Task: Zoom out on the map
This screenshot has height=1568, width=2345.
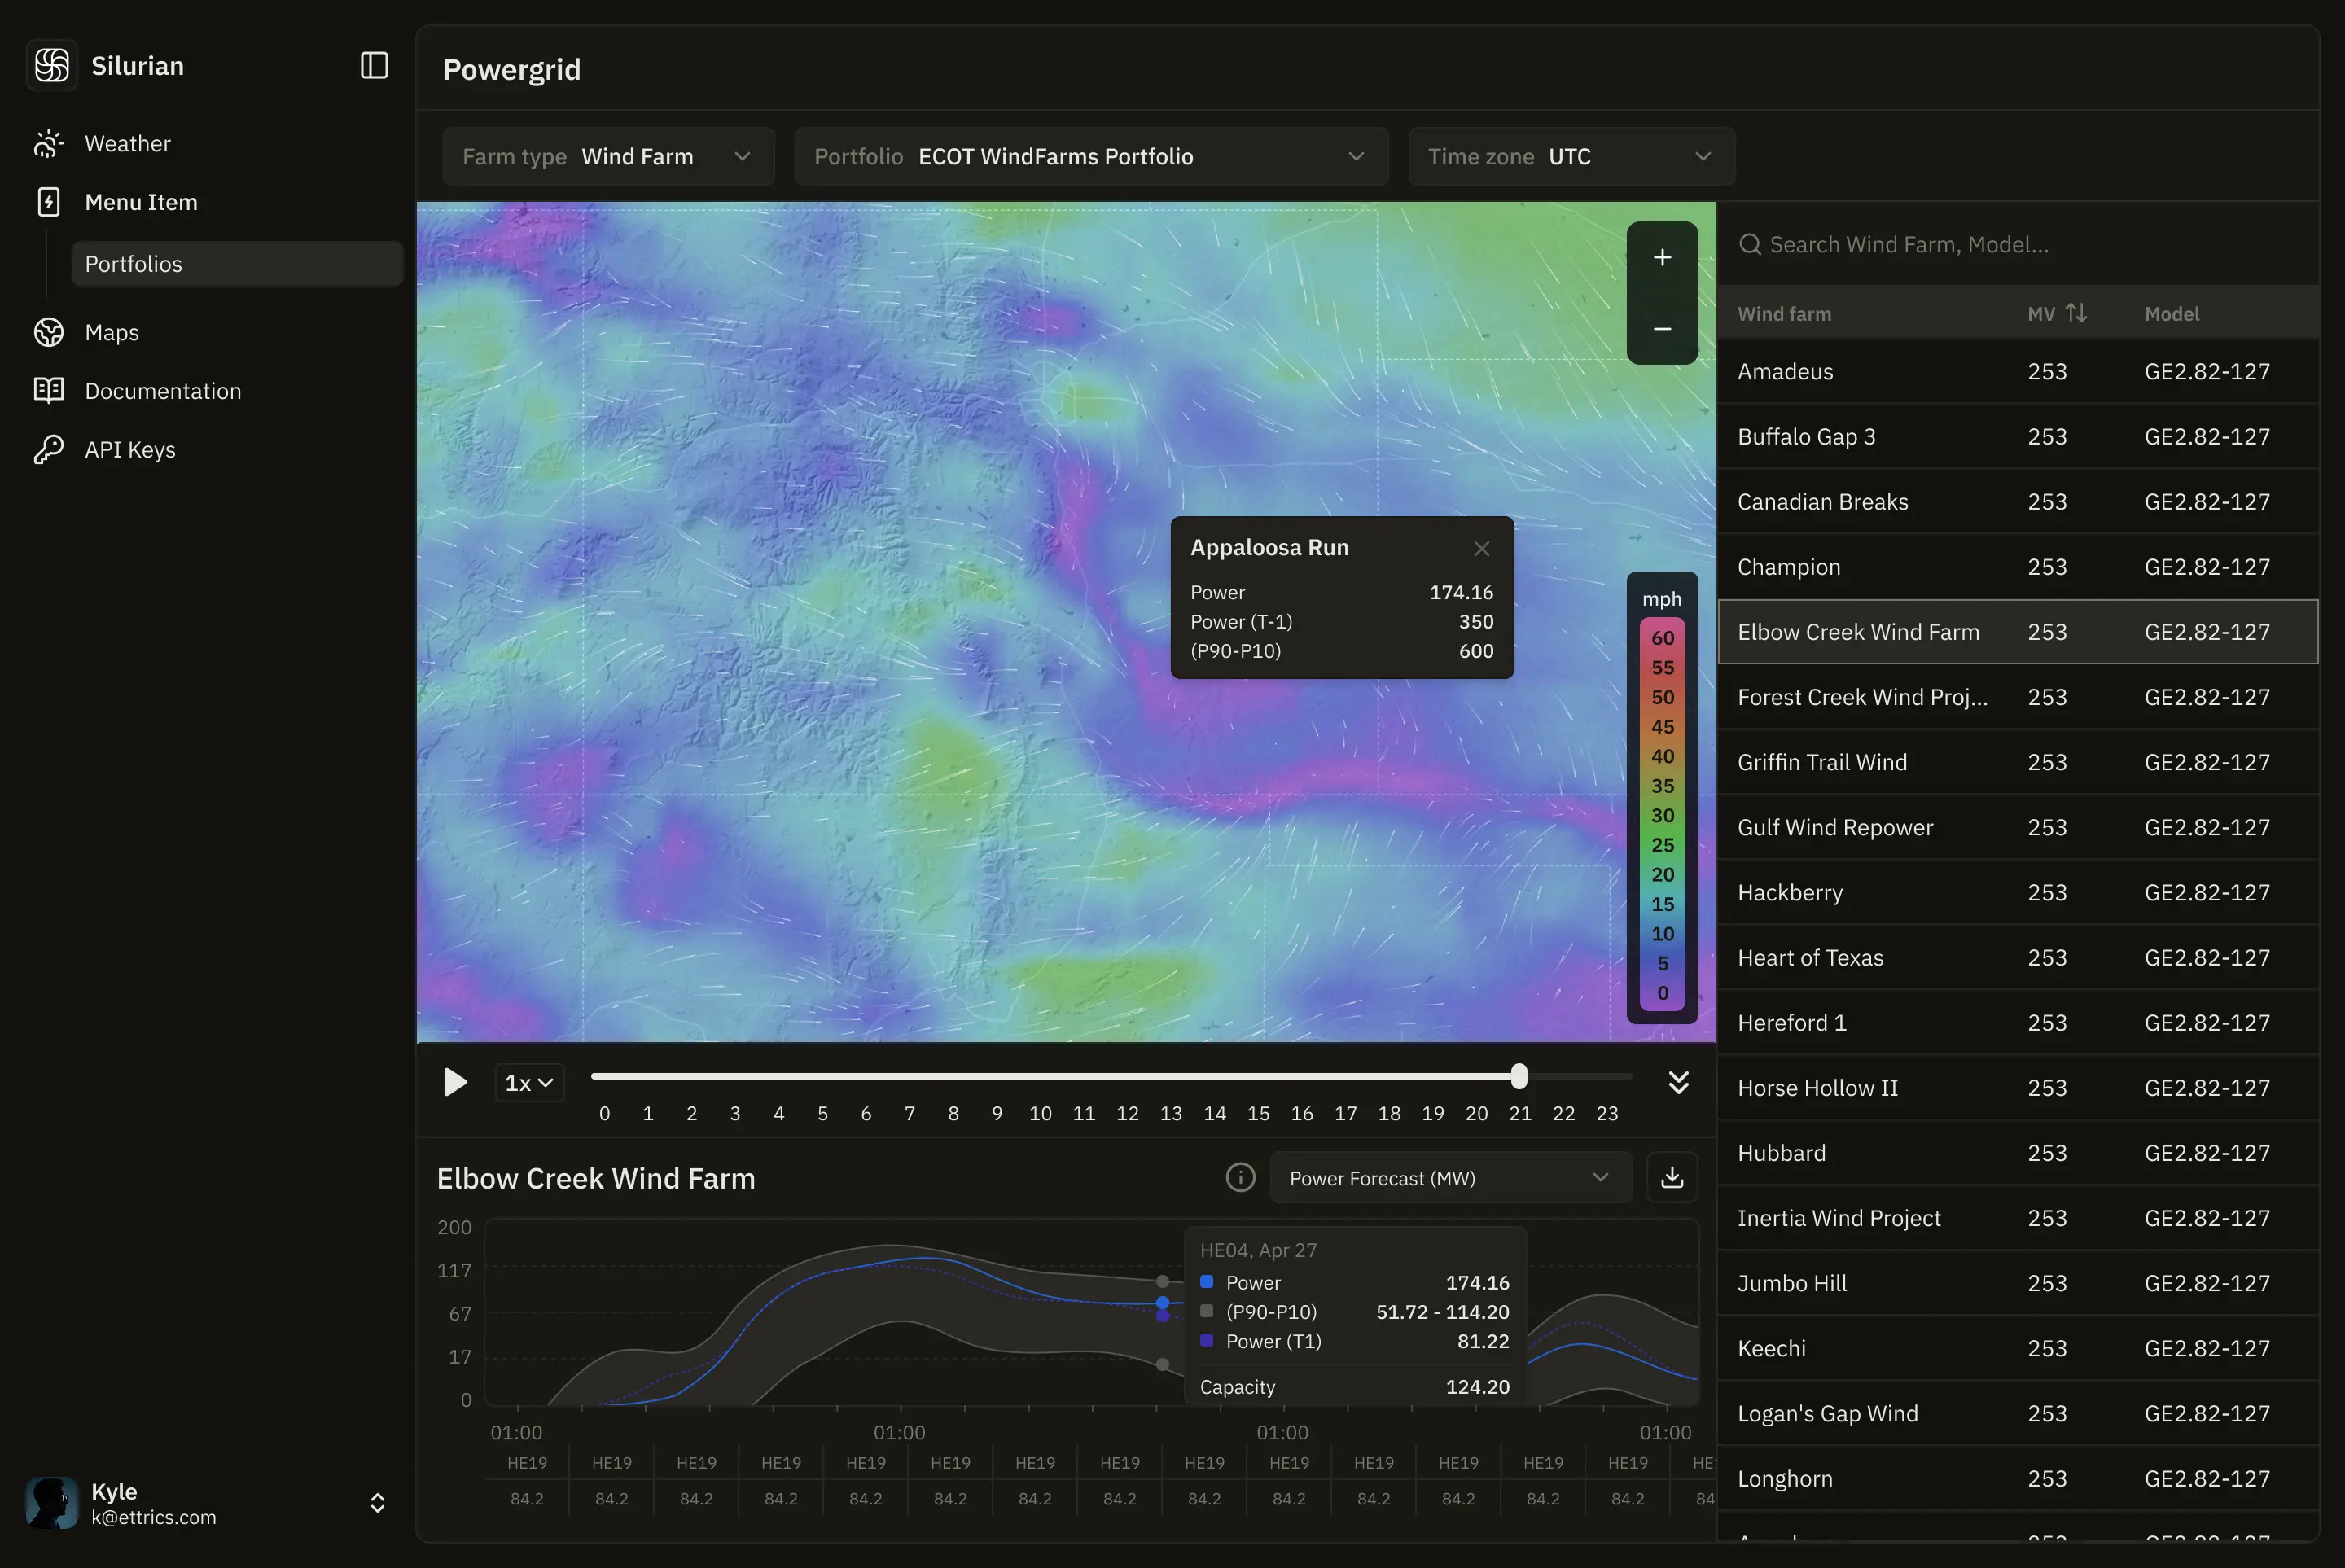Action: pyautogui.click(x=1662, y=329)
